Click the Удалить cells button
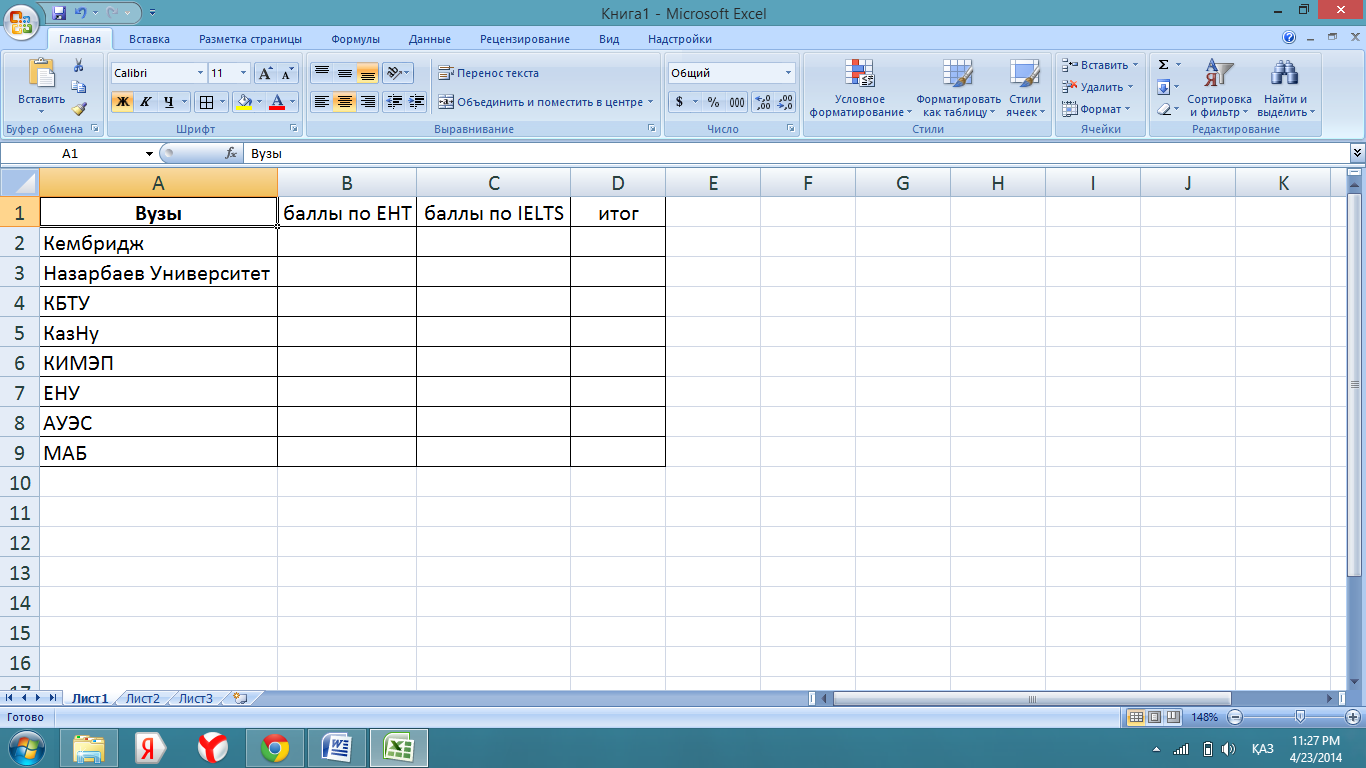The image size is (1366, 768). [x=1098, y=87]
